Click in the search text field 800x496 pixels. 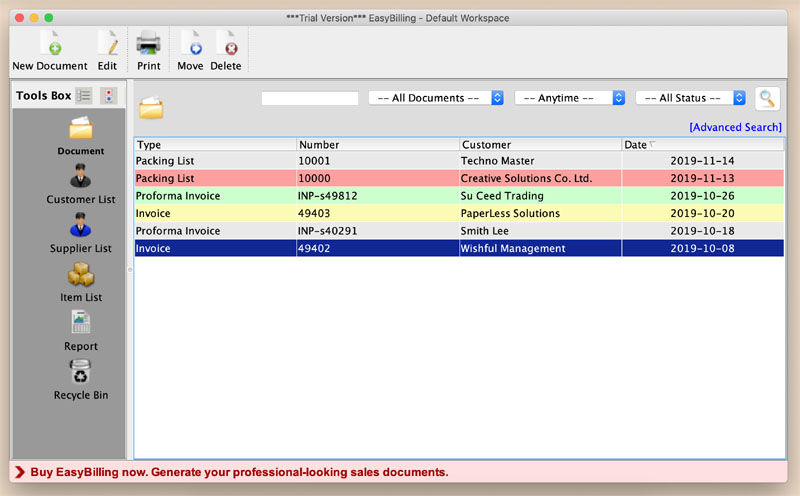tap(310, 98)
